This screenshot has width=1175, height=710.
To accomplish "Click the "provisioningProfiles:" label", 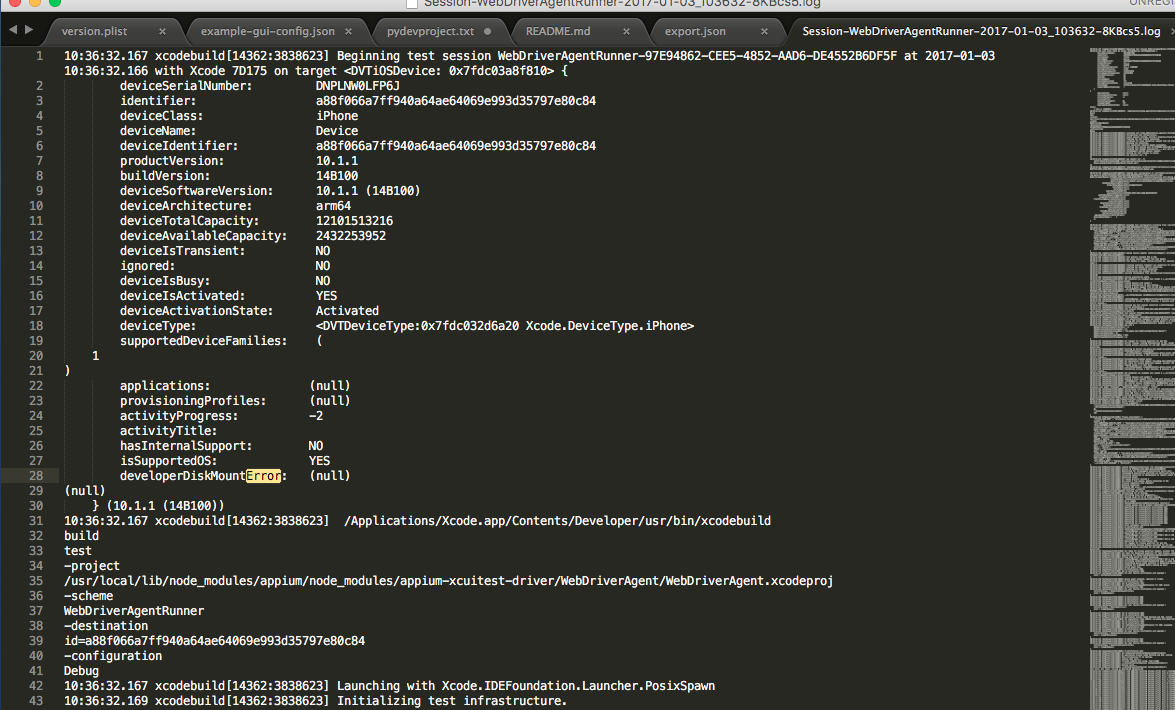I will [x=193, y=401].
